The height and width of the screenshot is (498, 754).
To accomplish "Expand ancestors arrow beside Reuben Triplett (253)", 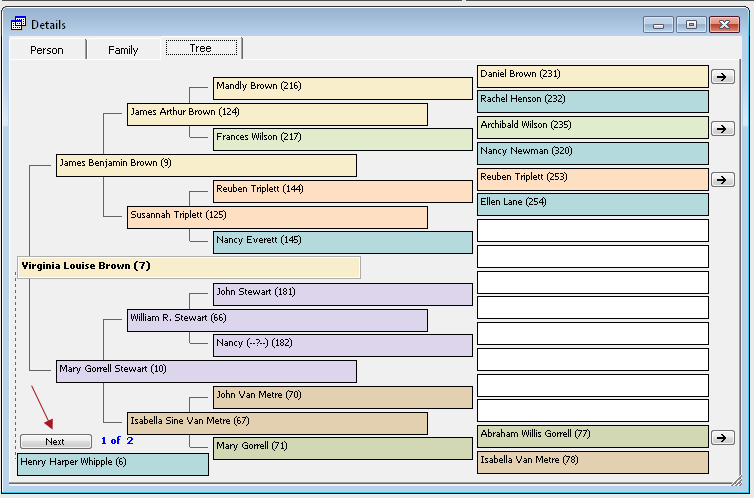I will coord(722,179).
